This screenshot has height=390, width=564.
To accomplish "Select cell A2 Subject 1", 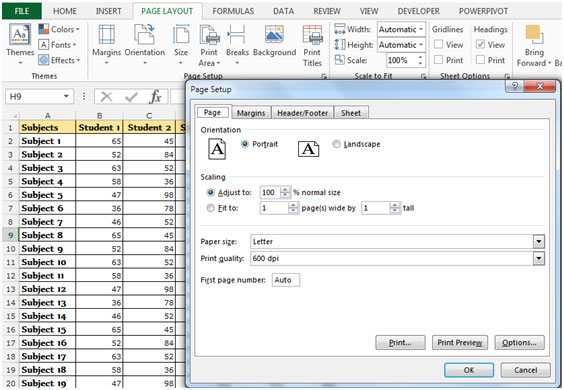I will [47, 141].
